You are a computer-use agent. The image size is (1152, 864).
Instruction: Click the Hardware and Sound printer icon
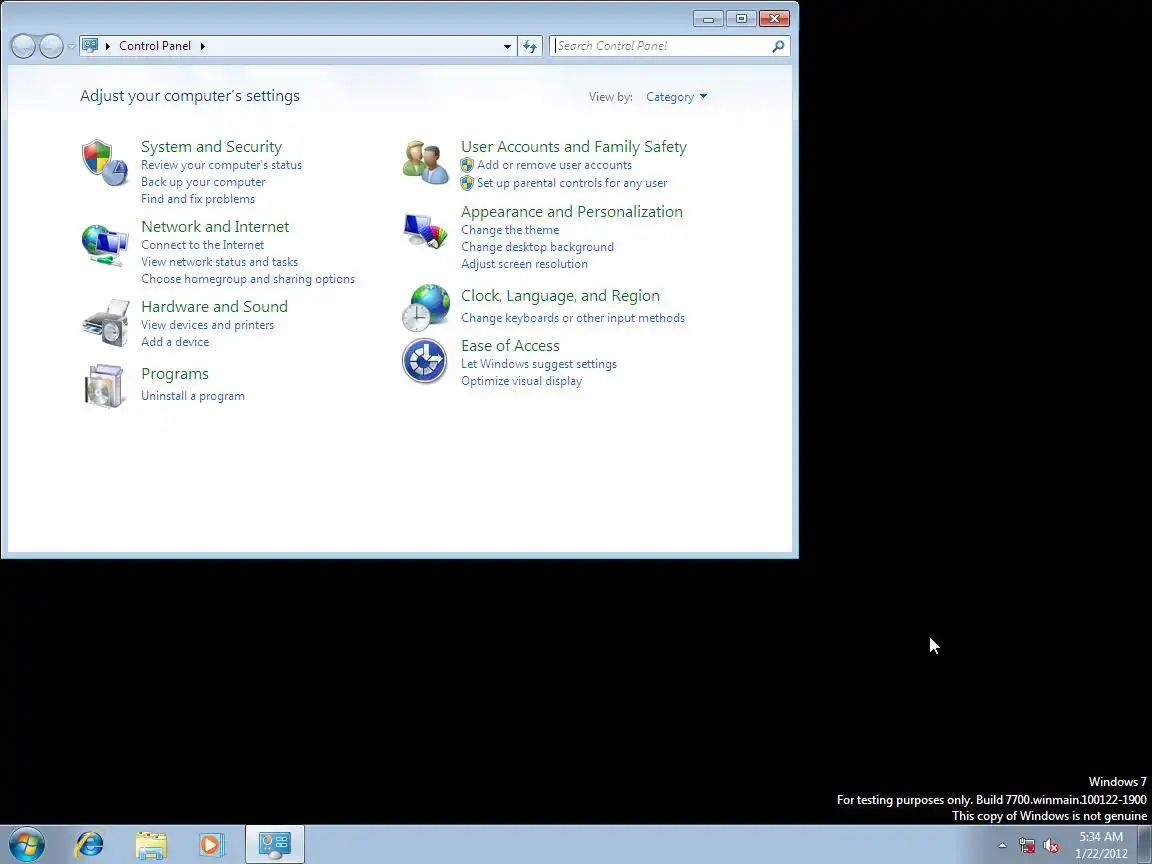pos(106,323)
